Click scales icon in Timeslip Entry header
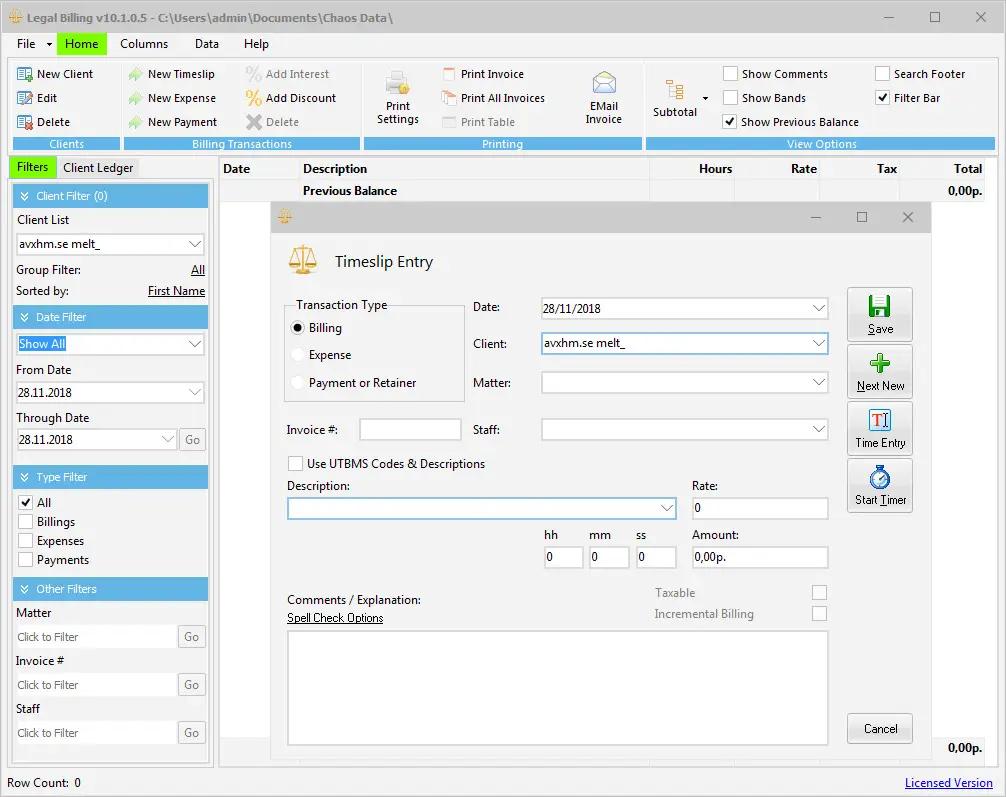Image resolution: width=1006 pixels, height=797 pixels. click(x=303, y=260)
